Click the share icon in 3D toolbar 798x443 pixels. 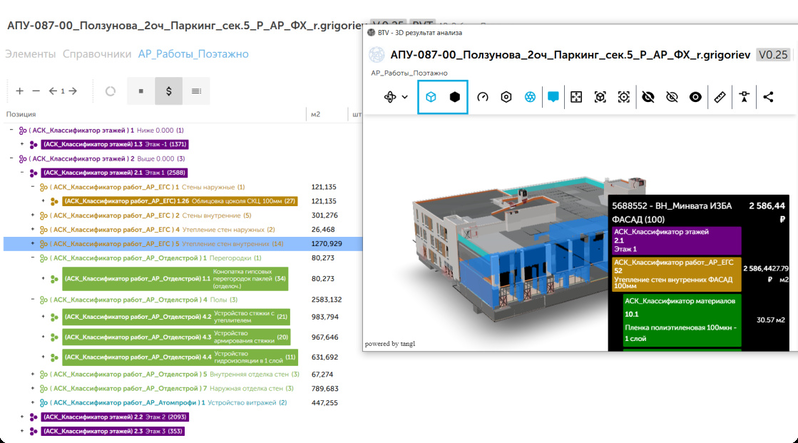click(x=768, y=97)
